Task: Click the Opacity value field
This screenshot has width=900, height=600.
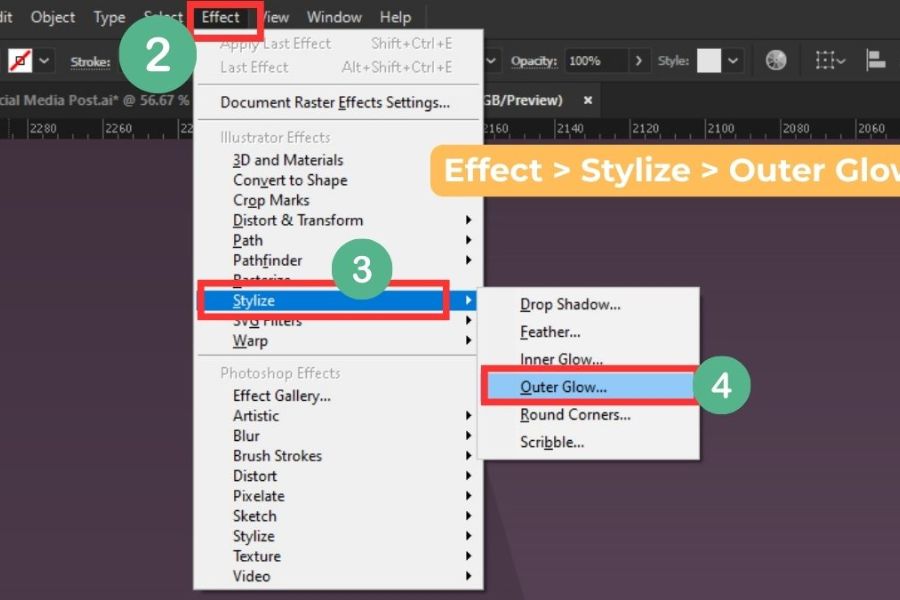Action: point(595,61)
